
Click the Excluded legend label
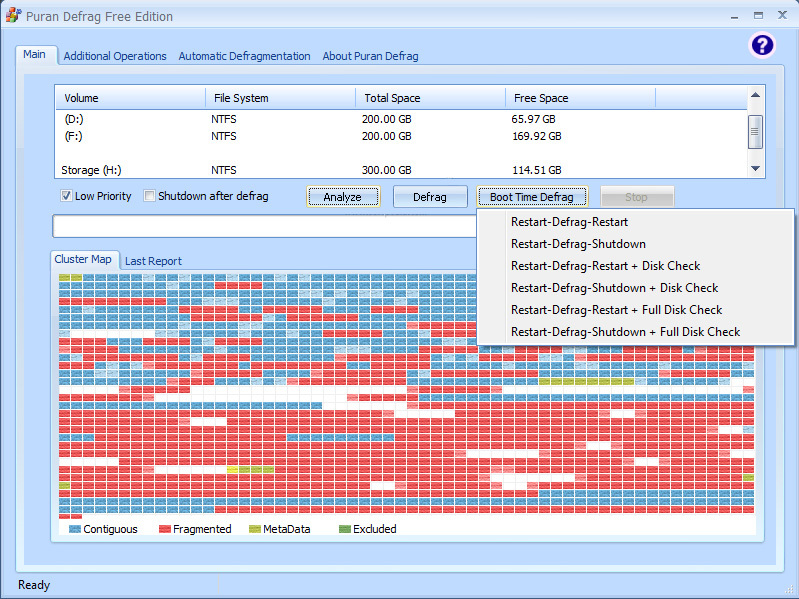(x=375, y=529)
